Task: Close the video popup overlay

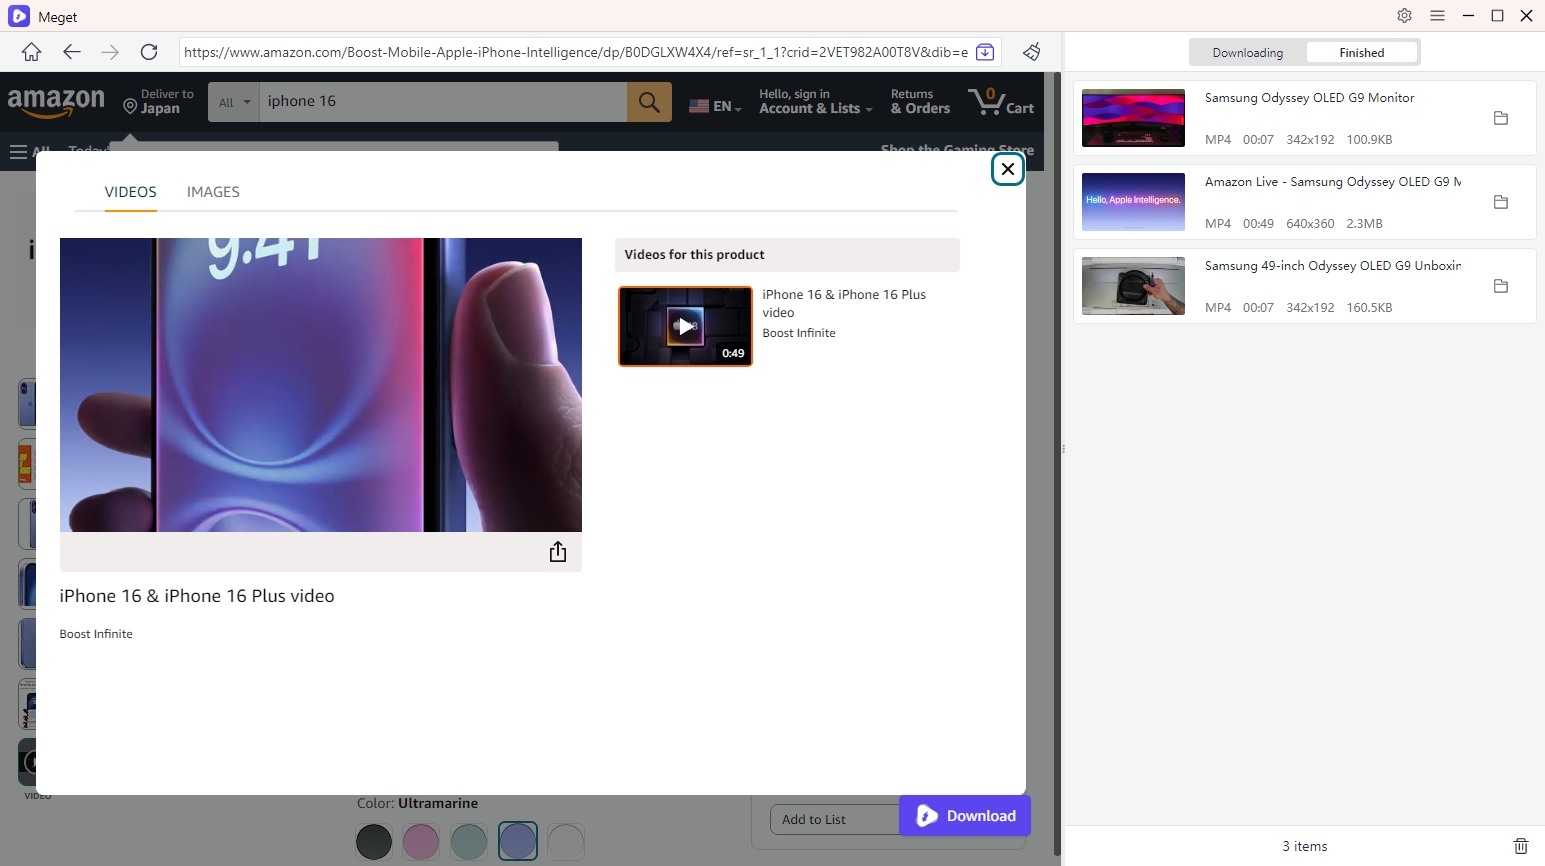Action: coord(1007,169)
